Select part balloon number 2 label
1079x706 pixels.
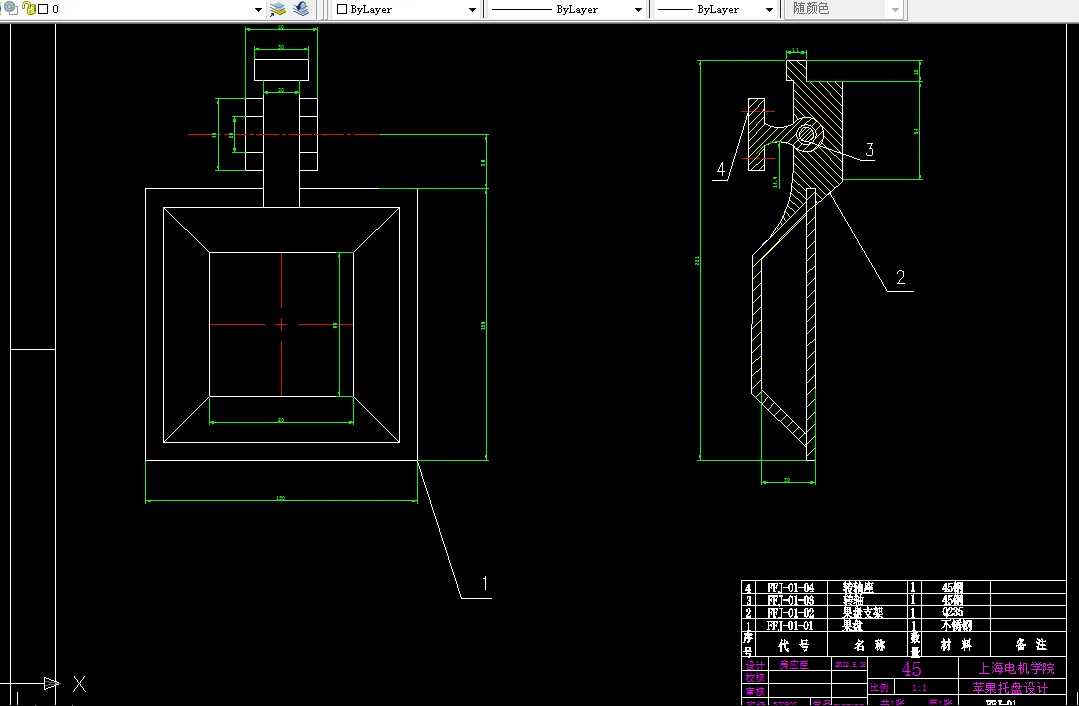pyautogui.click(x=900, y=277)
